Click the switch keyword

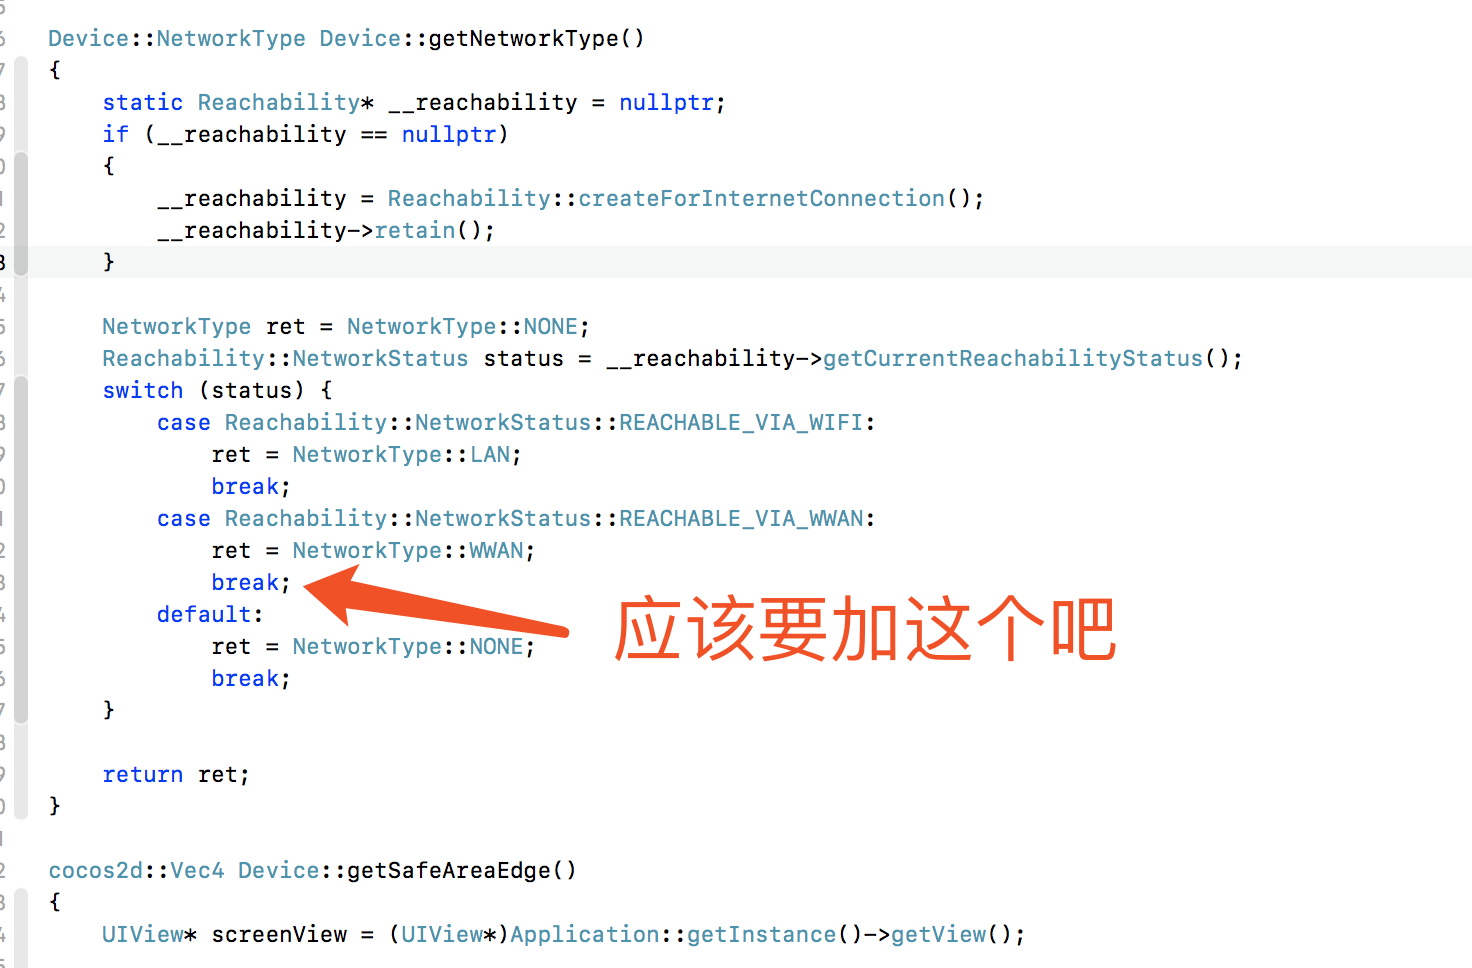(x=143, y=391)
